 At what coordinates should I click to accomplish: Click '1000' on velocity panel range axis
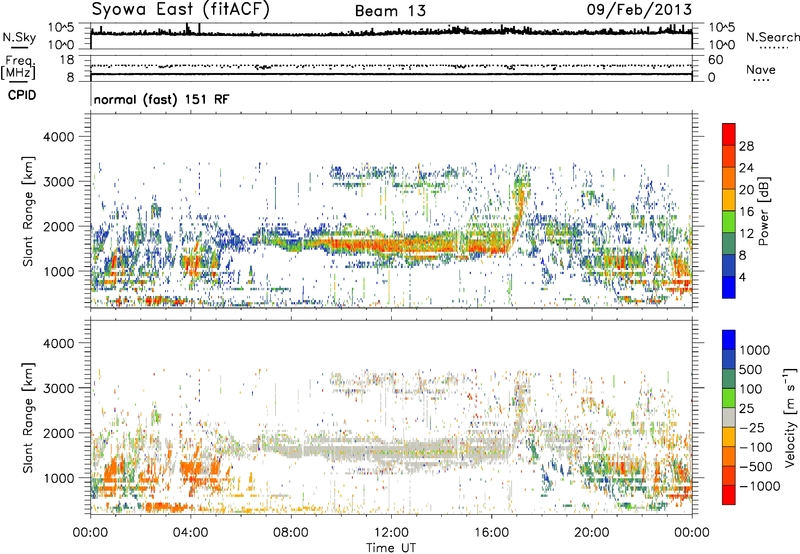coord(59,477)
